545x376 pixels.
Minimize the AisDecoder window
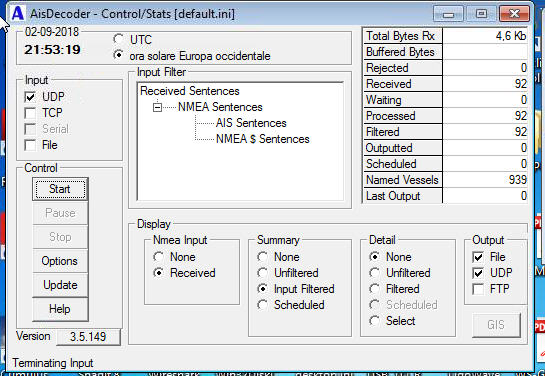tap(448, 14)
